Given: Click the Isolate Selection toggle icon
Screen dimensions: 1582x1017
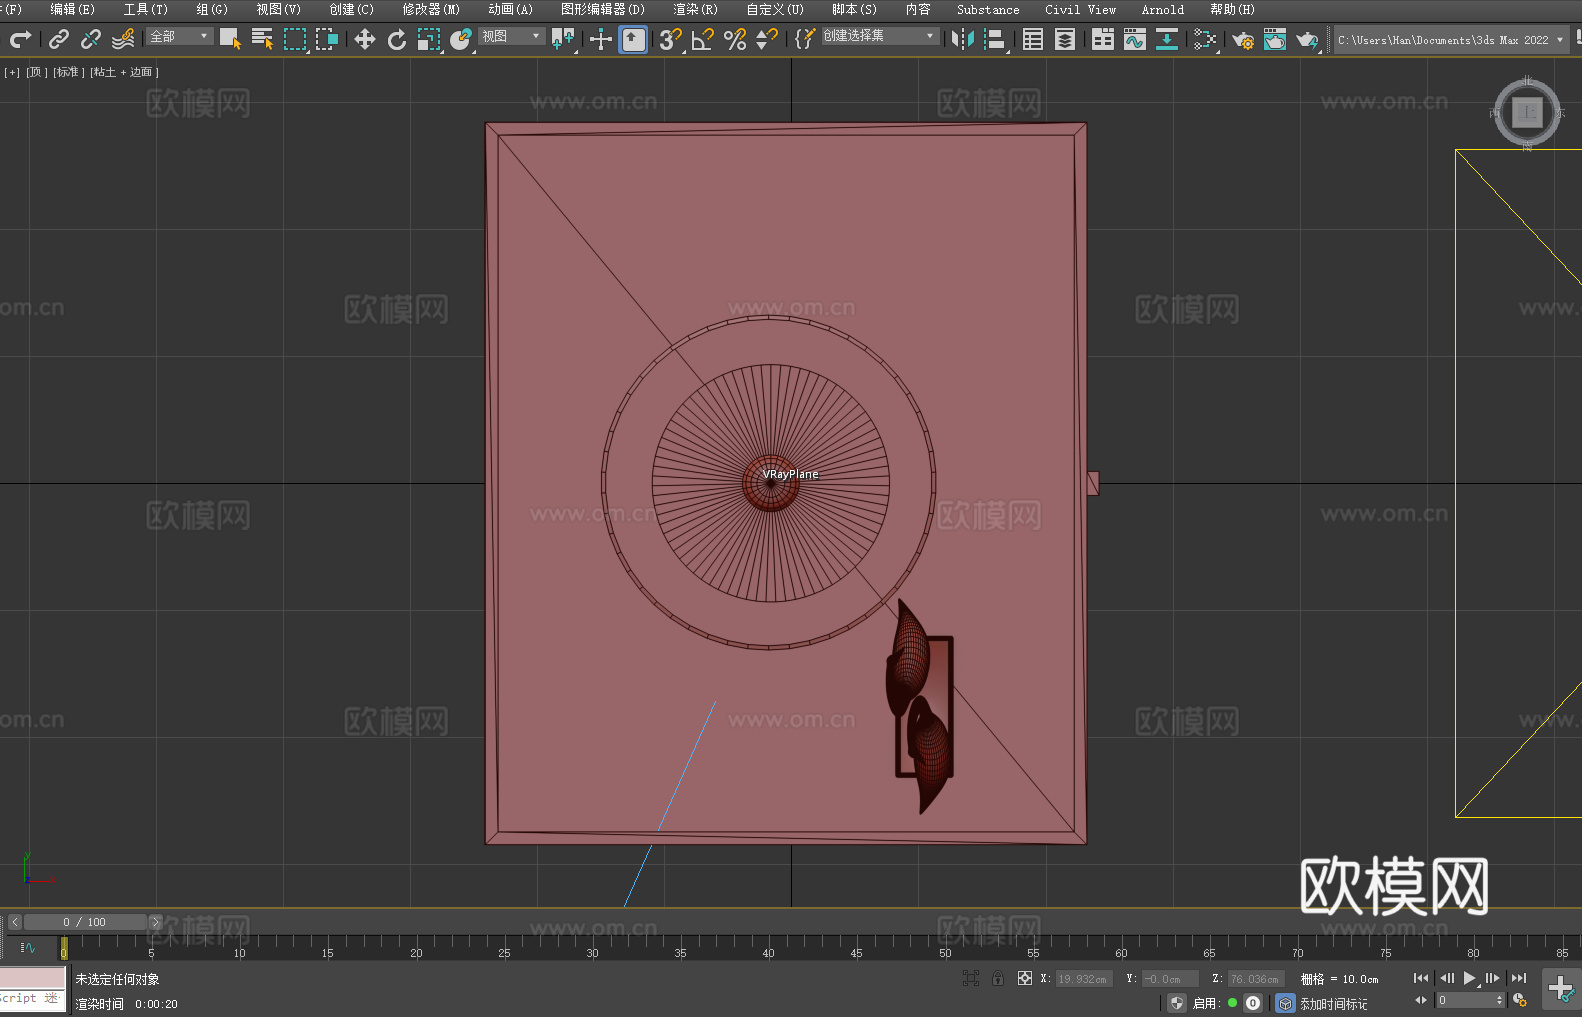Looking at the screenshot, I should pos(971,978).
